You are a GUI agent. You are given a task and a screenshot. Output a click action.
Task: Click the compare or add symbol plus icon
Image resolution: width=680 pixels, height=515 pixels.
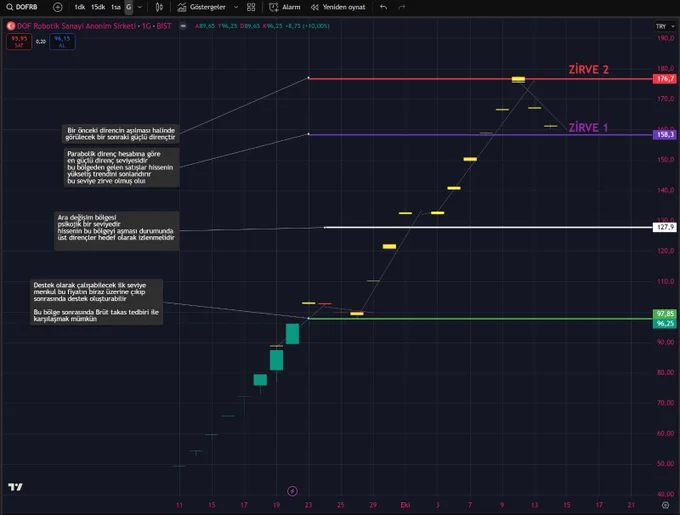click(x=57, y=7)
